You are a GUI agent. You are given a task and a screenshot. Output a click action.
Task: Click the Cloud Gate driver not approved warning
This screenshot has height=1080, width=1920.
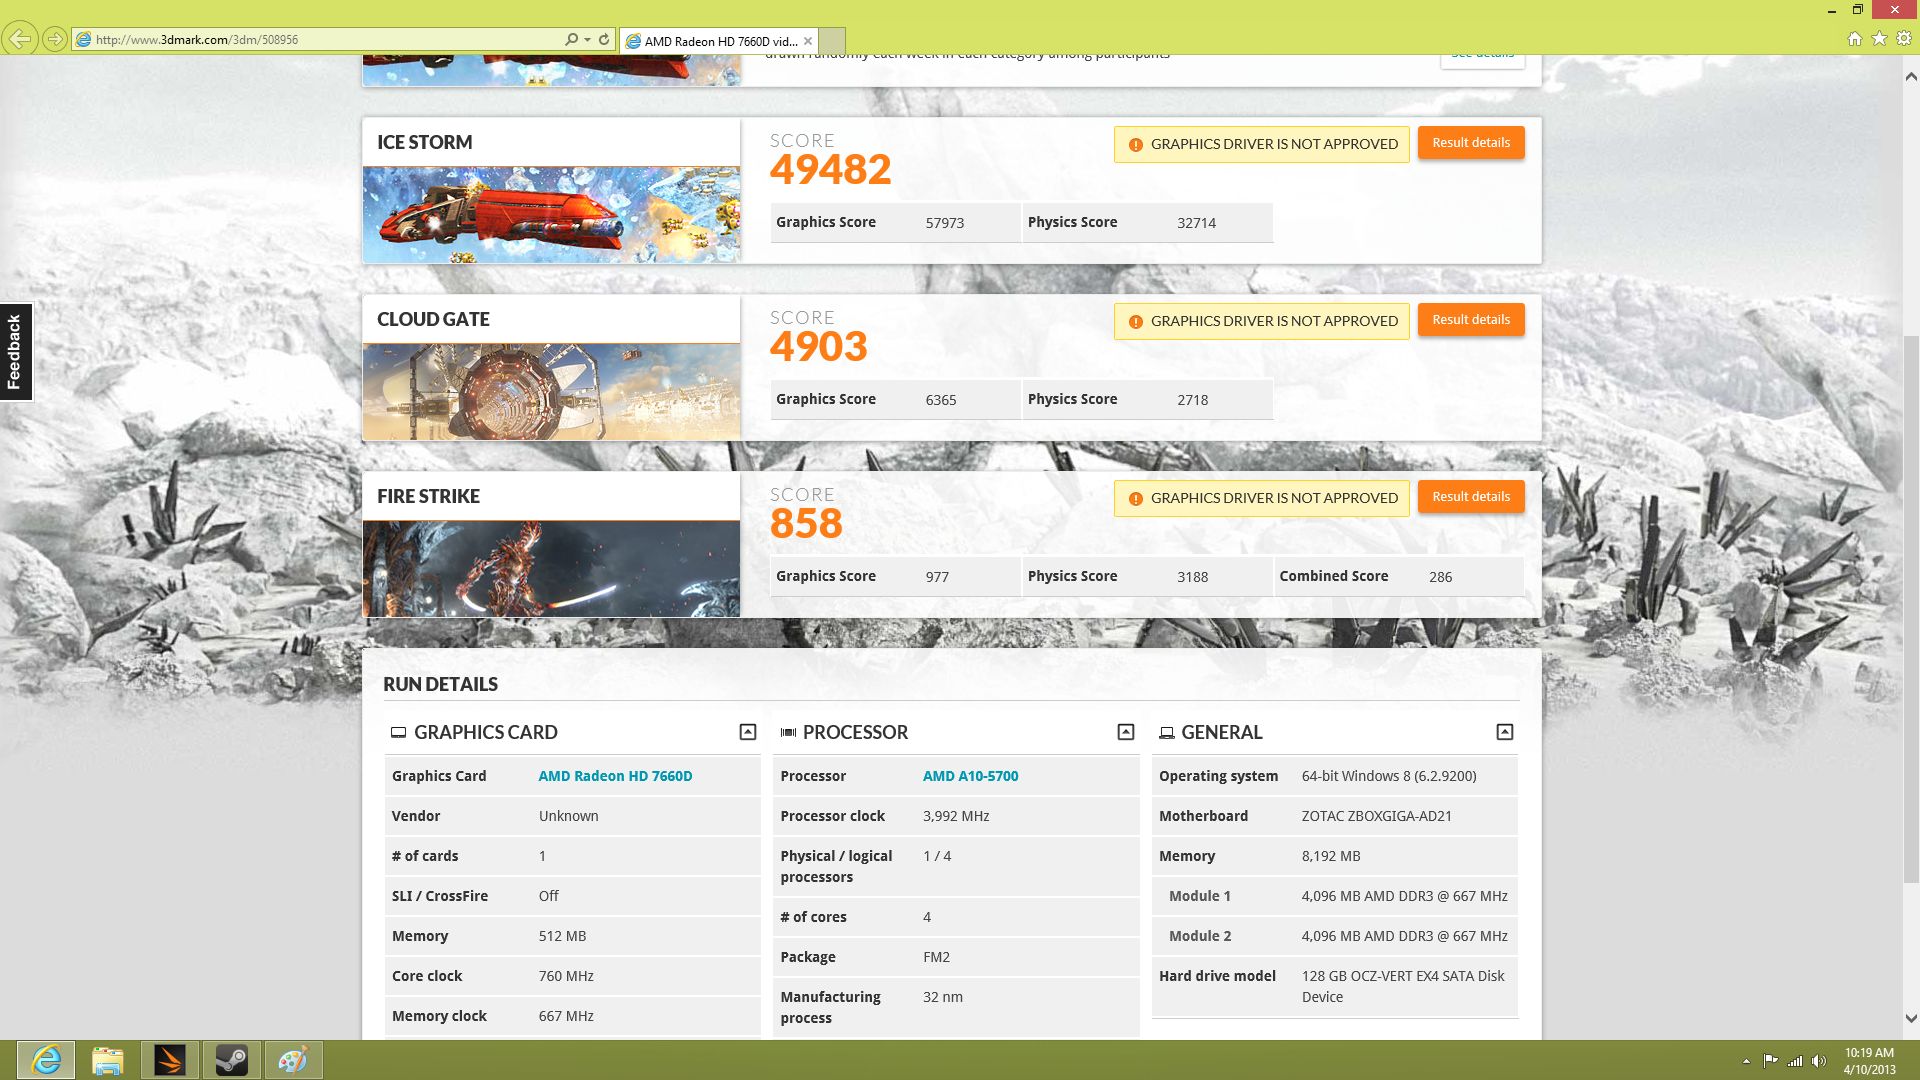pos(1262,321)
